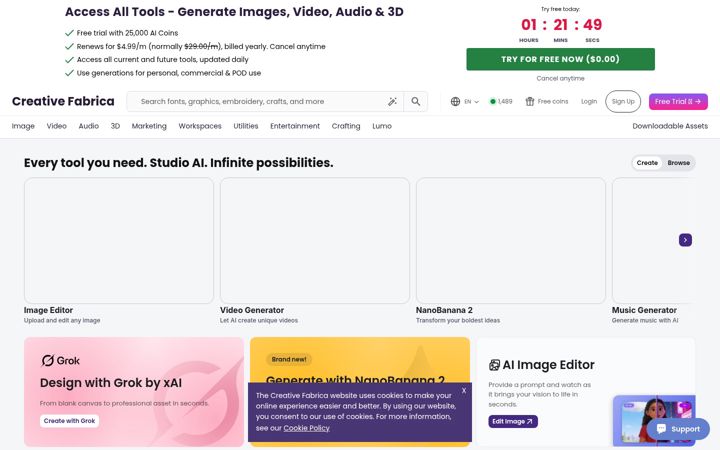Click the Free Trial pink button

(x=678, y=101)
